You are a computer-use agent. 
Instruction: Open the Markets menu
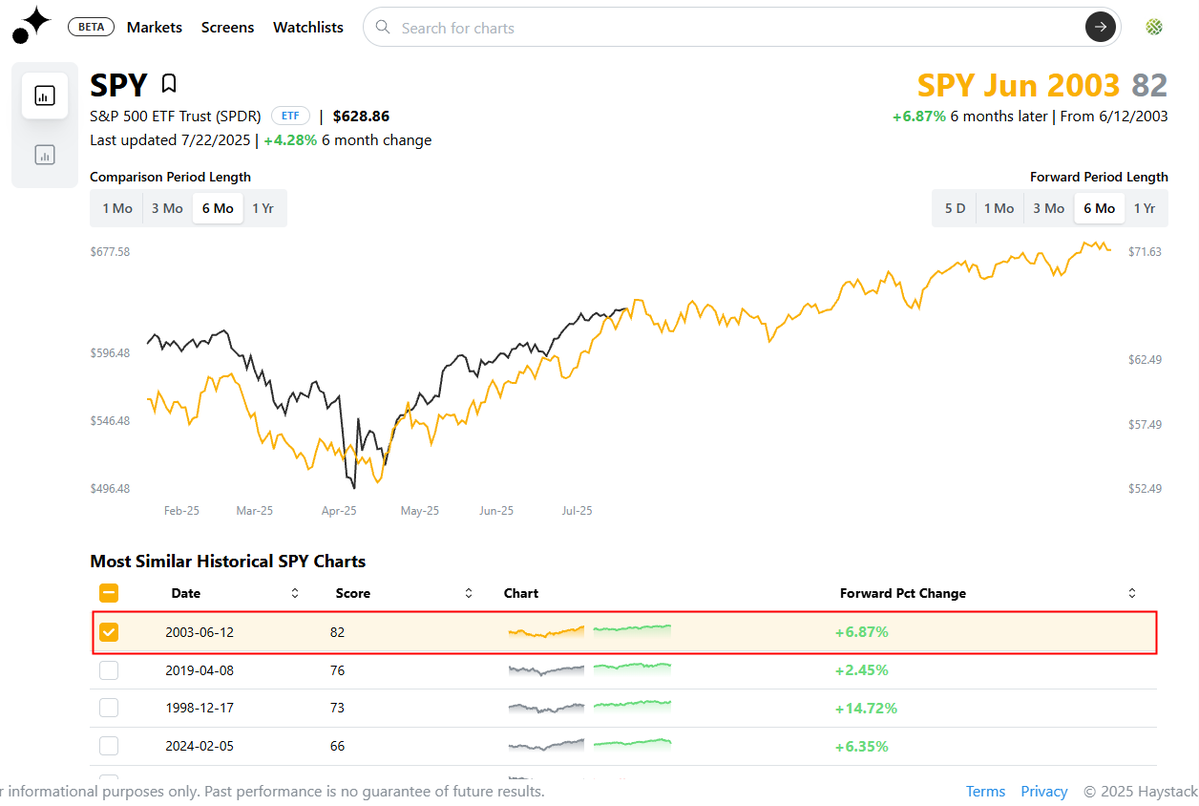coord(154,27)
